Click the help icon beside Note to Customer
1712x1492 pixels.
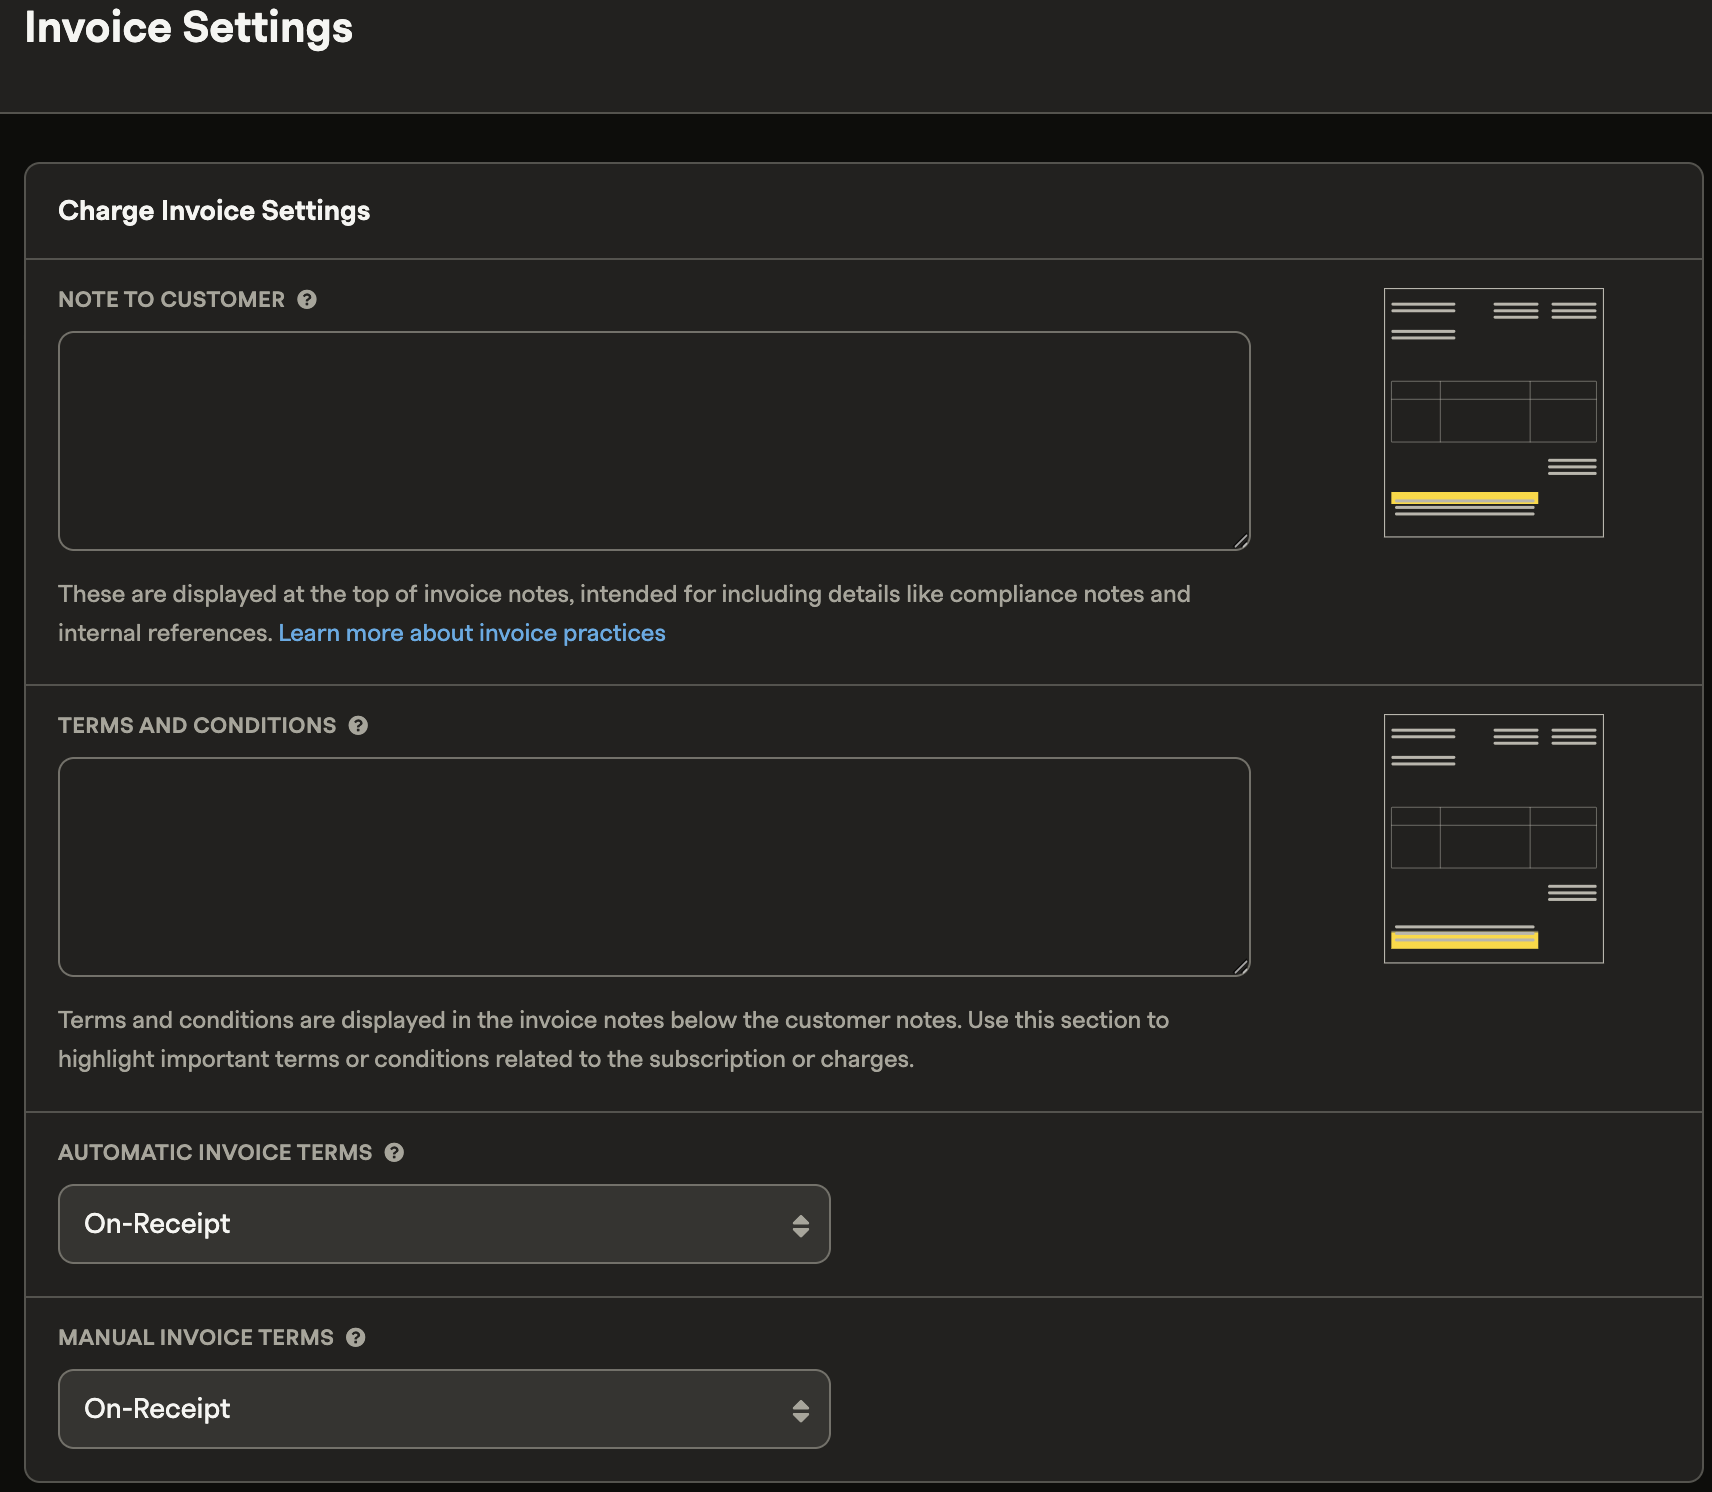tap(307, 300)
